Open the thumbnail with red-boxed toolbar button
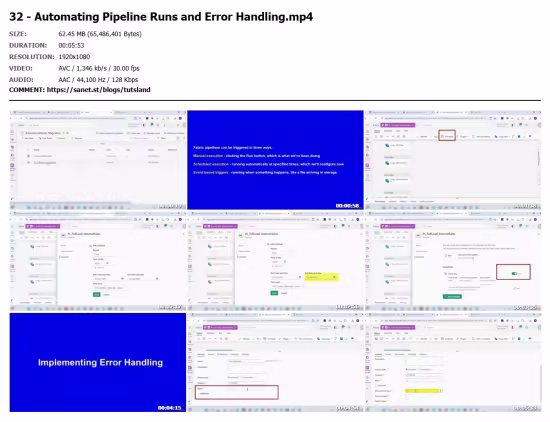550x422 pixels. pyautogui.click(x=453, y=160)
